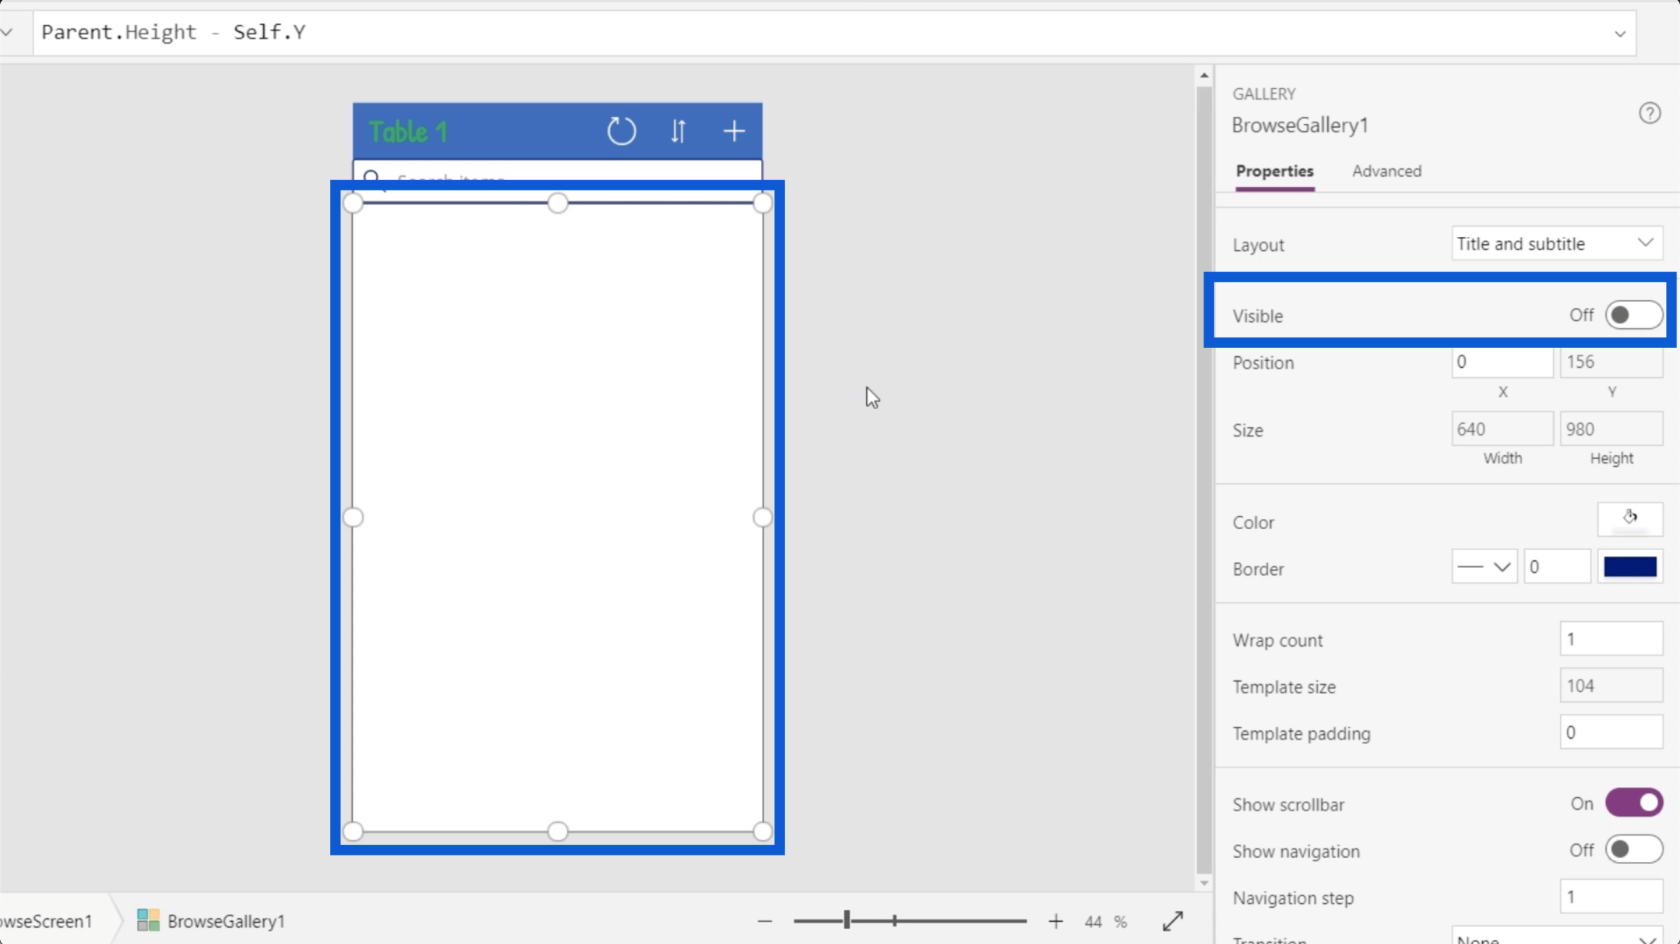Click the plus icon to add item
This screenshot has width=1680, height=944.
click(734, 131)
